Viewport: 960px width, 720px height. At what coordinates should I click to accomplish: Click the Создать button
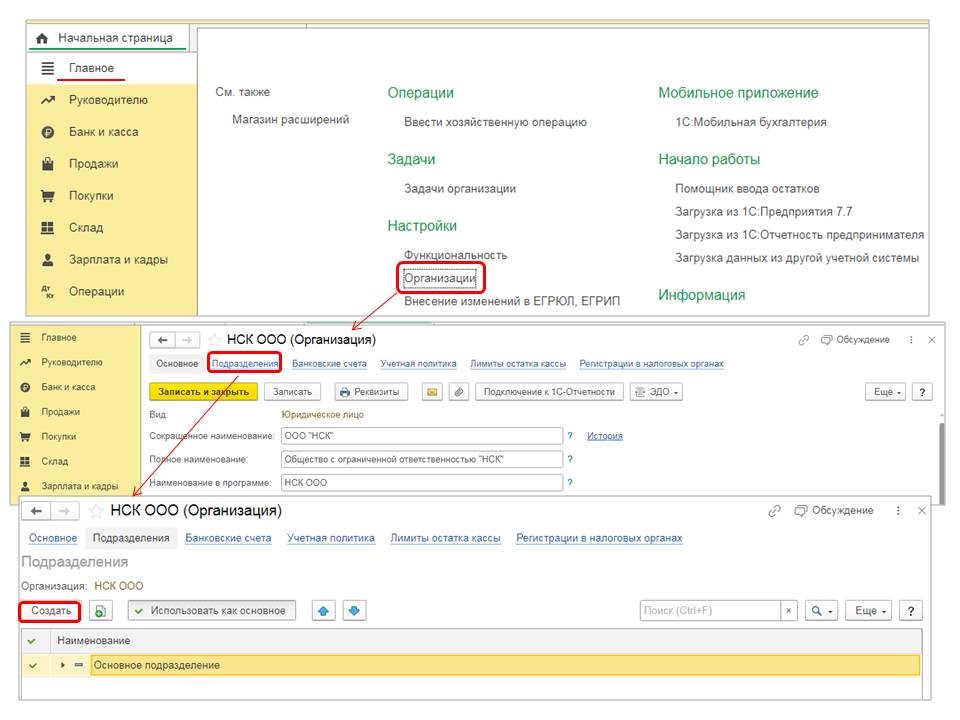point(51,611)
